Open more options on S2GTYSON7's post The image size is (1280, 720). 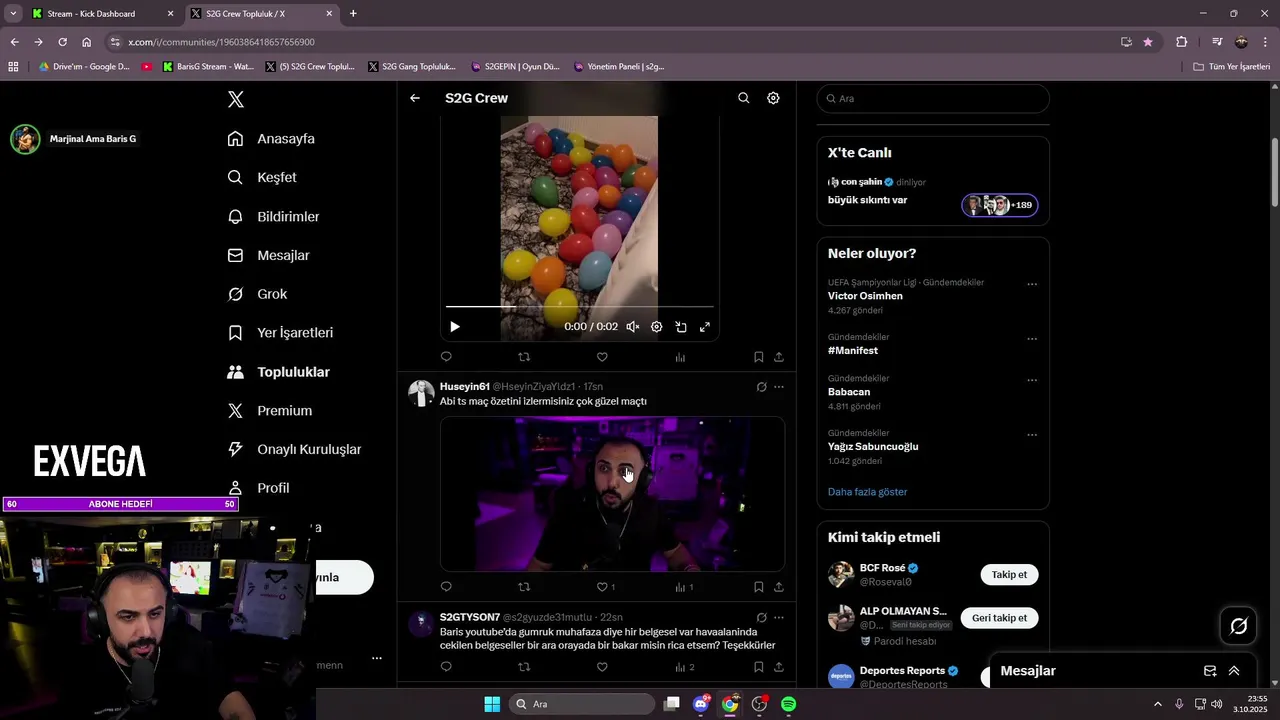tap(779, 617)
